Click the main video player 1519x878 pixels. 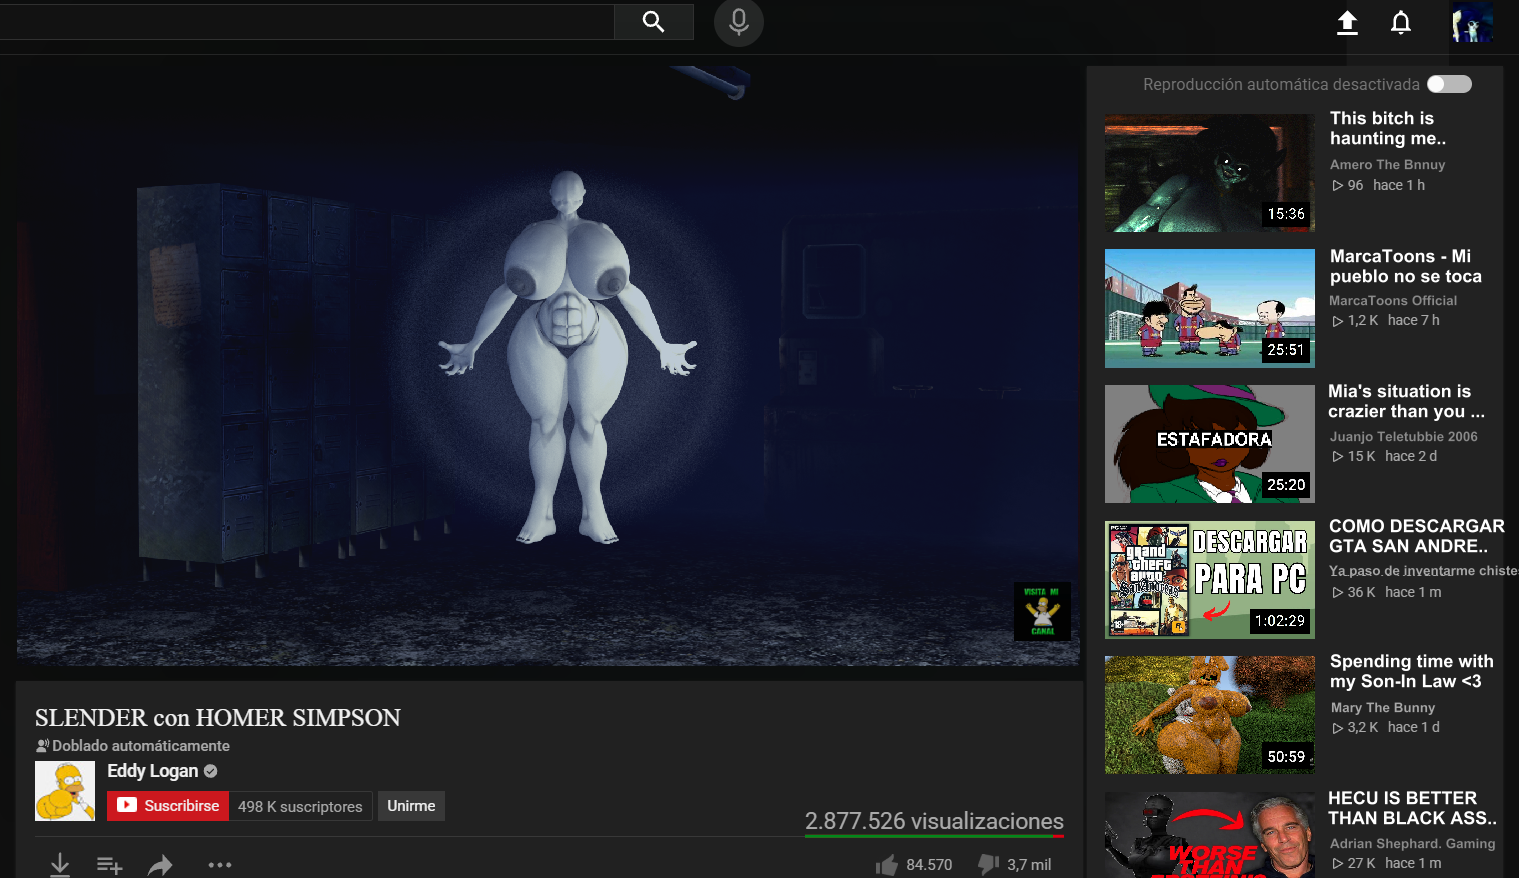(x=548, y=366)
